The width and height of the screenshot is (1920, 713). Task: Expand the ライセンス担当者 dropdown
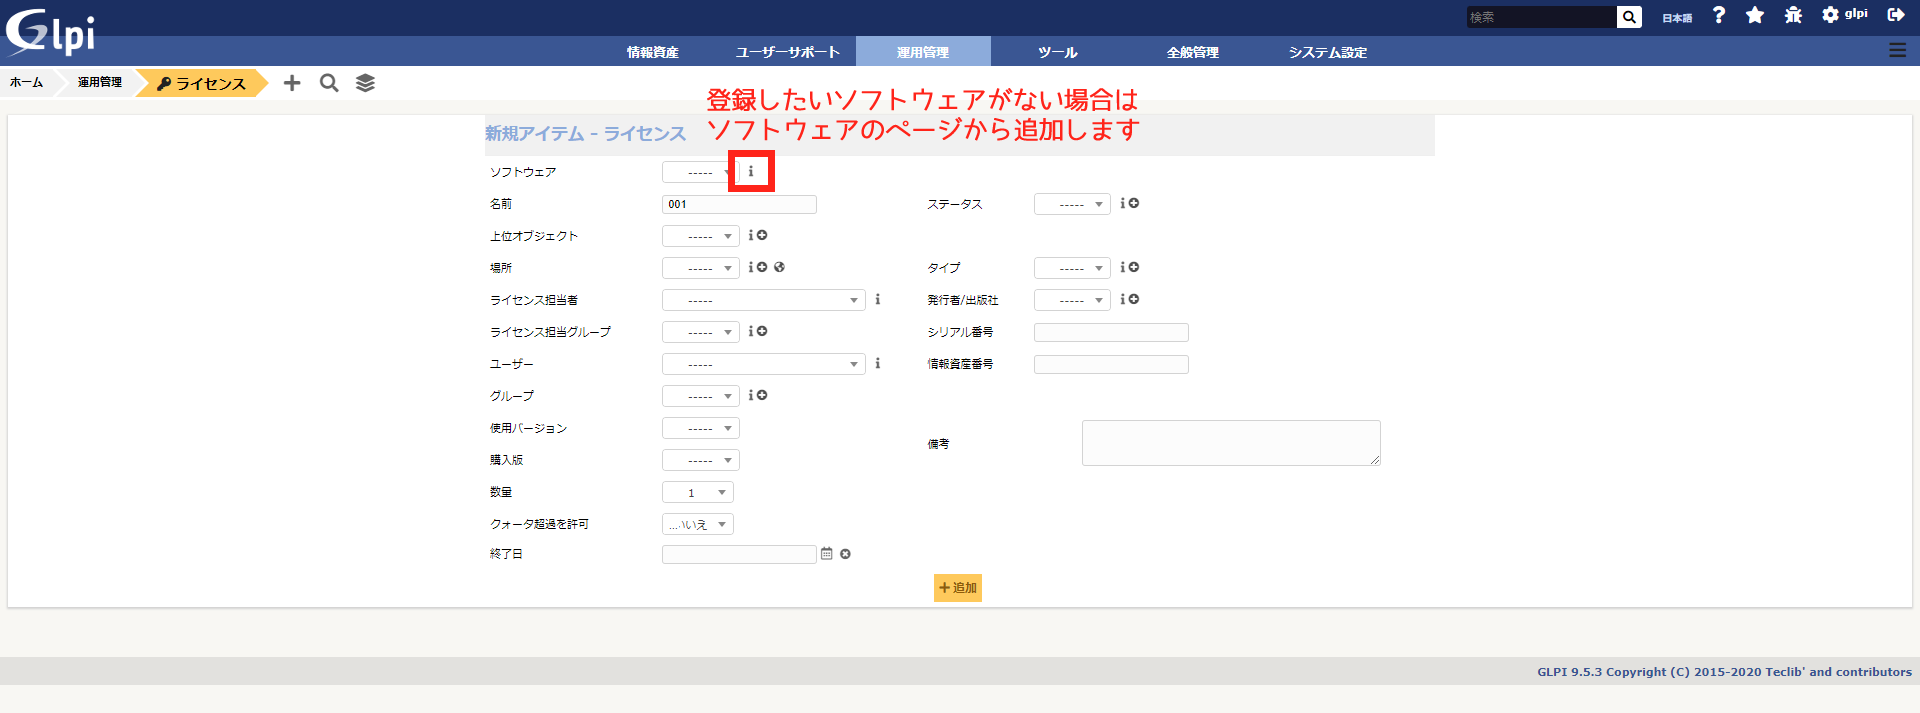tap(763, 300)
